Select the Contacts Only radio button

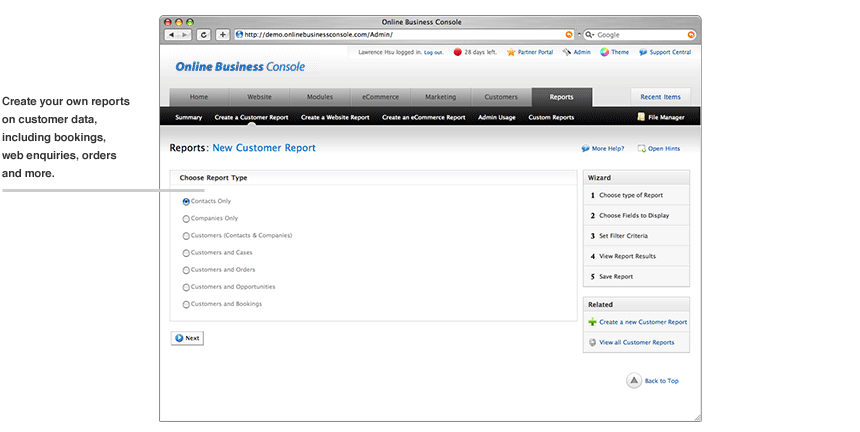186,201
